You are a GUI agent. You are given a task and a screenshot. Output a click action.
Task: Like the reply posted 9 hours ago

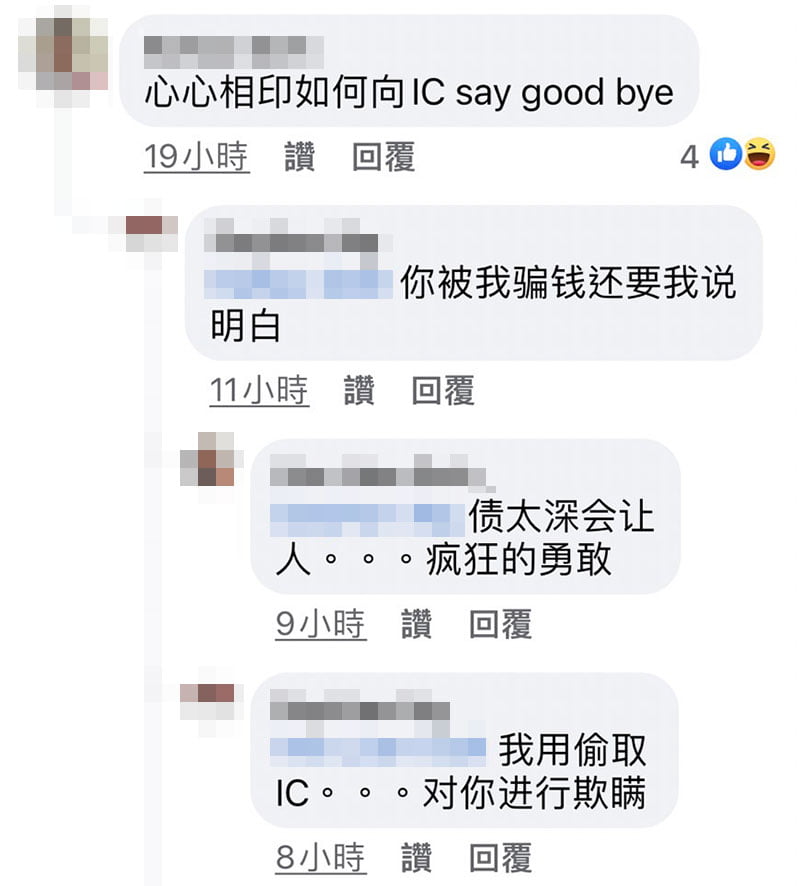click(417, 624)
